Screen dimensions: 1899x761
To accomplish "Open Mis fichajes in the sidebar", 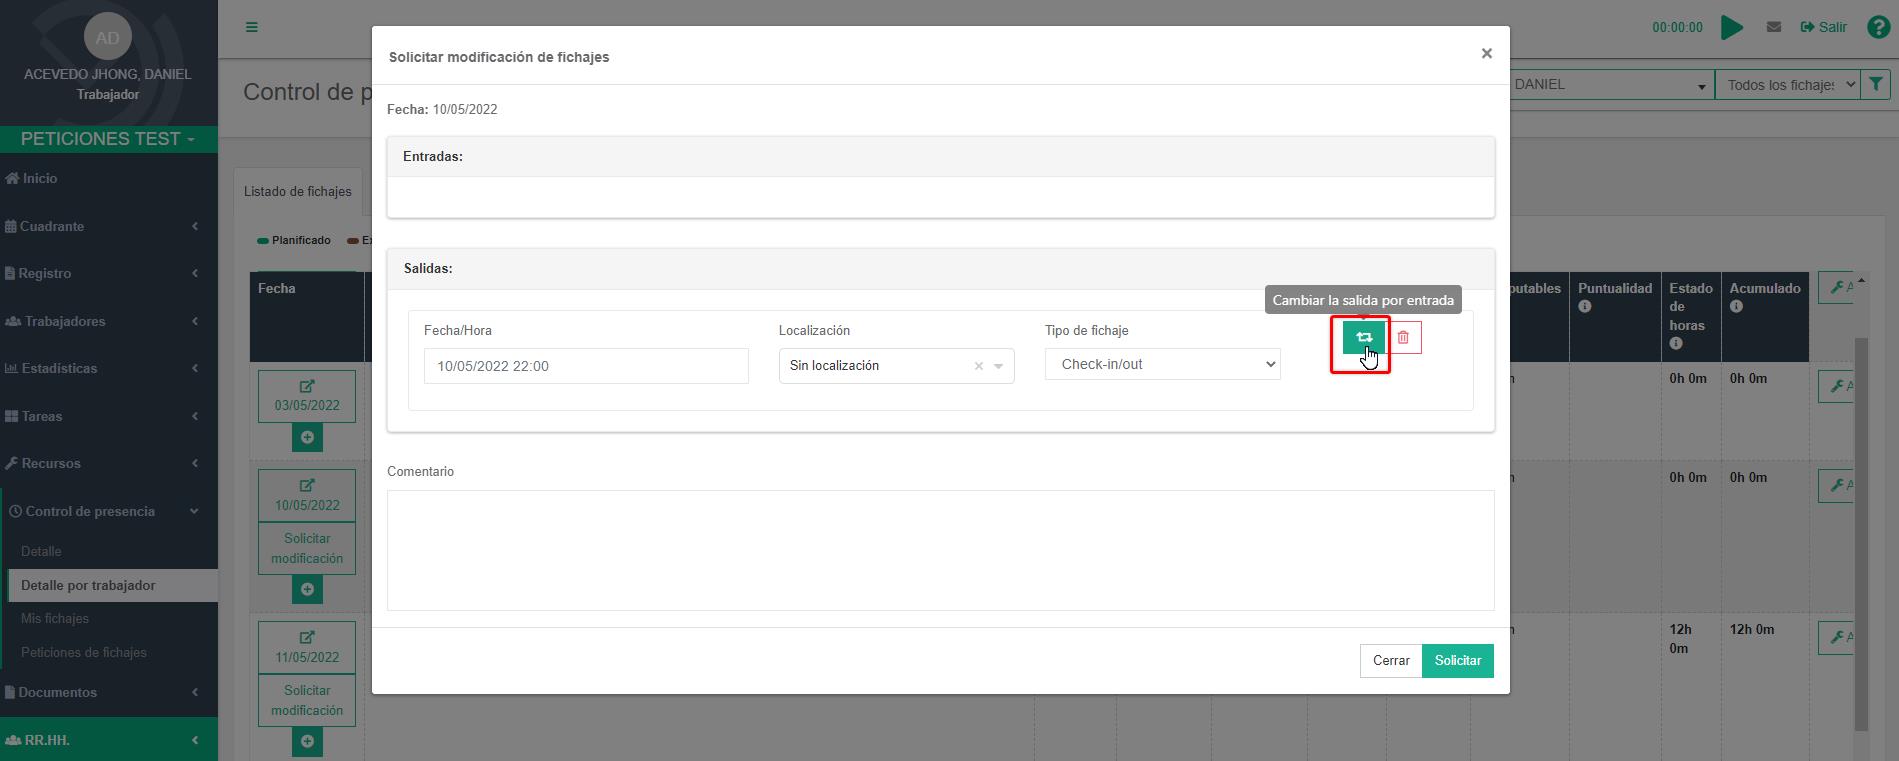I will (x=55, y=618).
